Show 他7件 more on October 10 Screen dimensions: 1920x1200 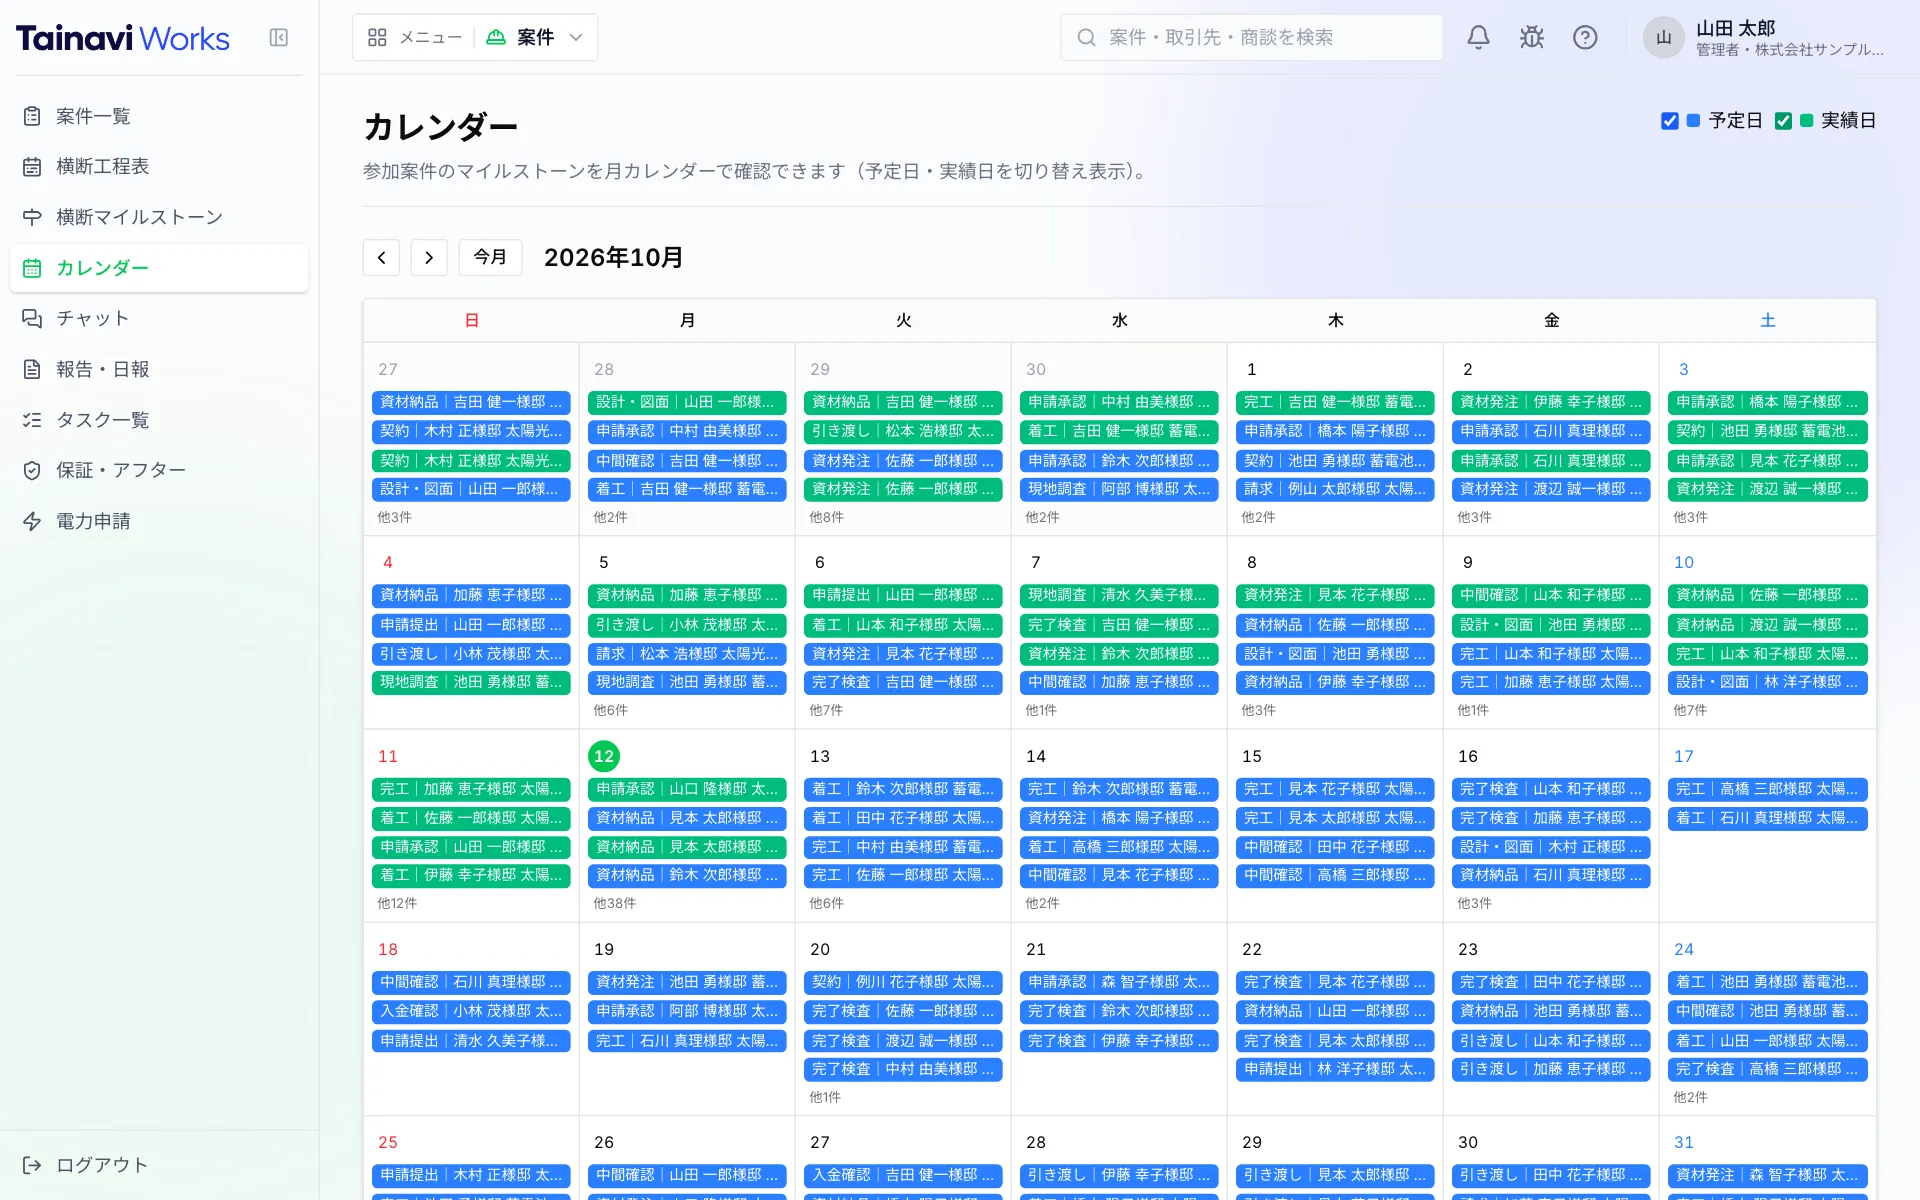tap(1690, 710)
